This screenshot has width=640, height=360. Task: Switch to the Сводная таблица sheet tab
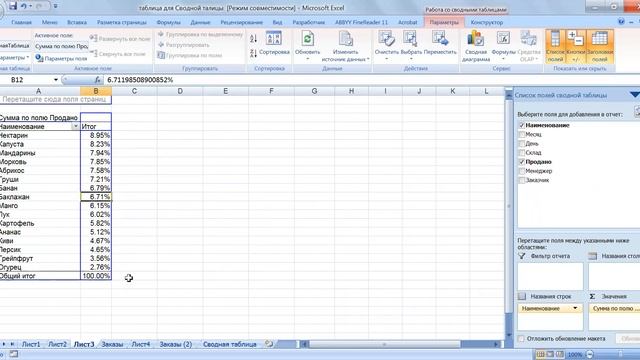click(229, 344)
